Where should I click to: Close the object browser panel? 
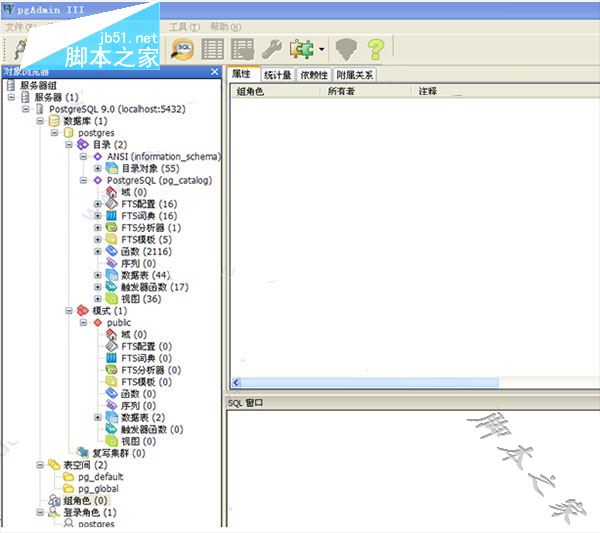click(x=215, y=72)
